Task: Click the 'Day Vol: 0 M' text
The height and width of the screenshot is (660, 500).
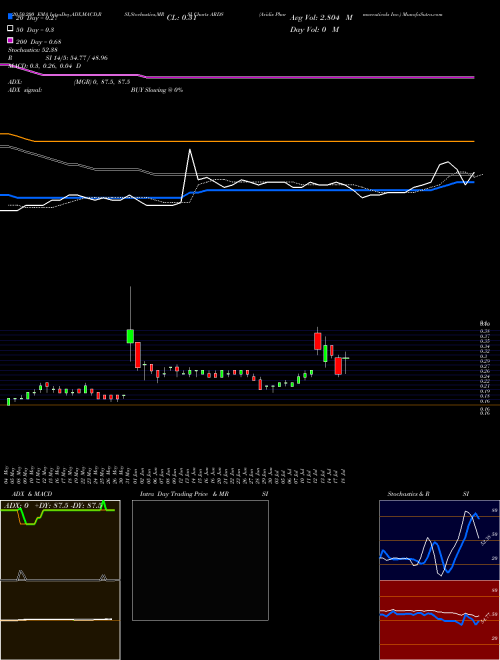Action: point(314,29)
